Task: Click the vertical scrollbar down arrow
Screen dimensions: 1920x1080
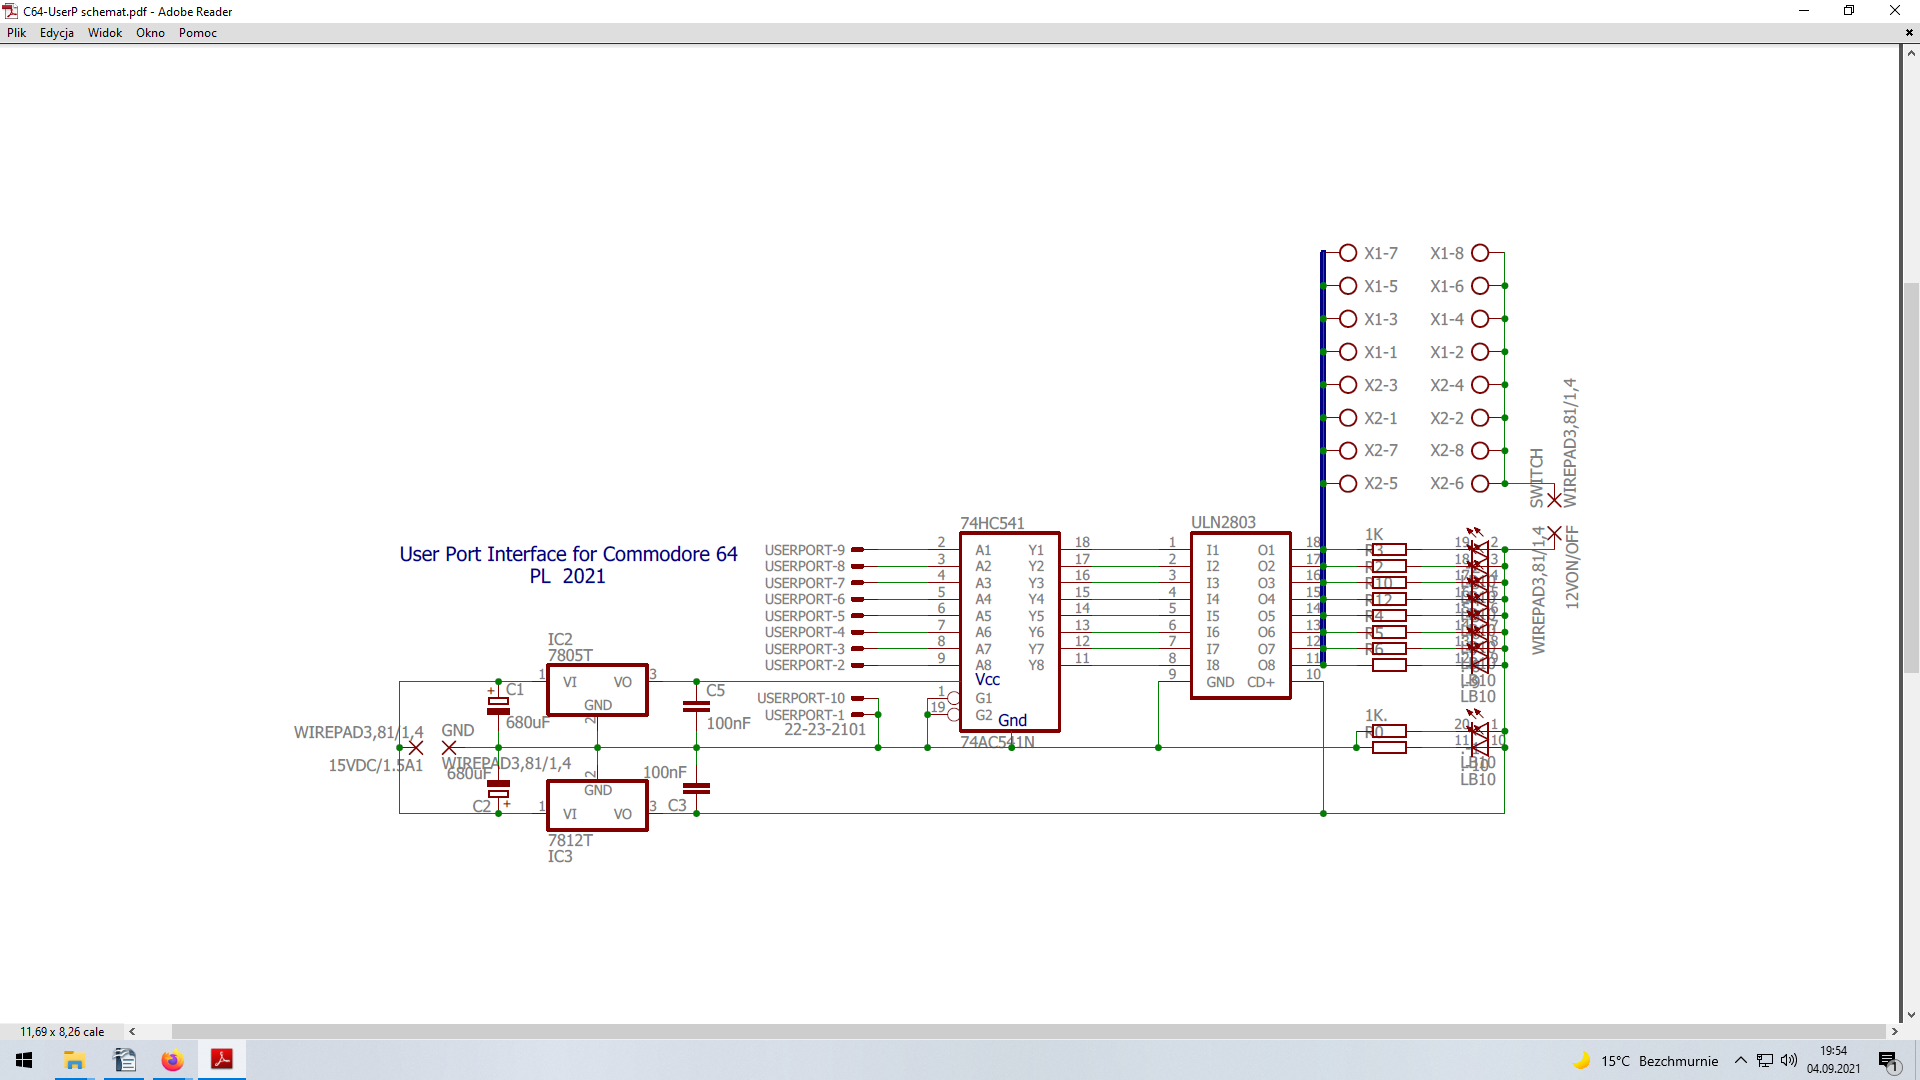Action: (x=1910, y=1014)
